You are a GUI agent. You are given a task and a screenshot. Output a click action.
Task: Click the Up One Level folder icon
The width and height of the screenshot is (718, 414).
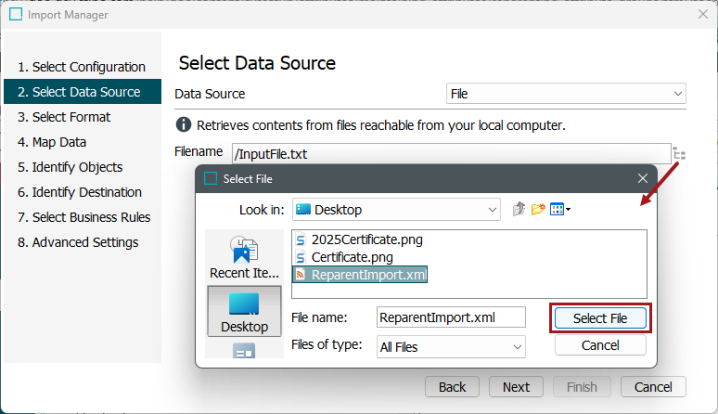[518, 209]
